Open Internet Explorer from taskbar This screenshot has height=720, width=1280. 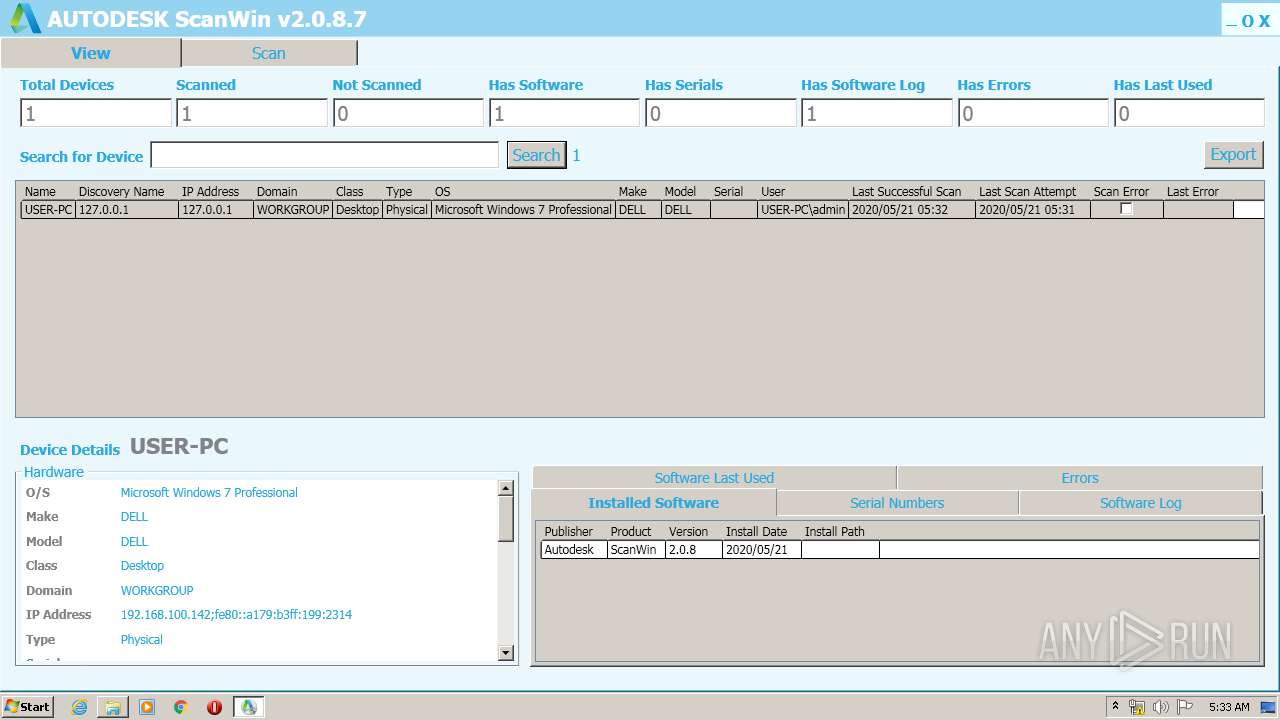click(x=79, y=707)
